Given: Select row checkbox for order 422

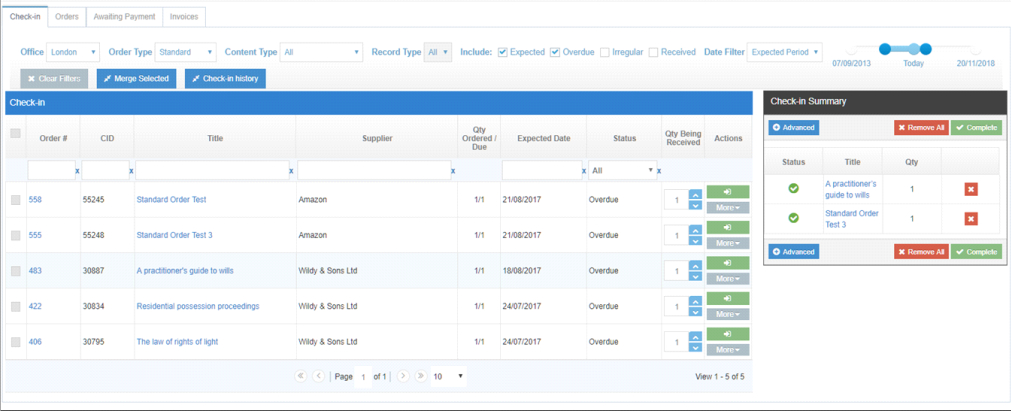Looking at the screenshot, I should pos(15,306).
